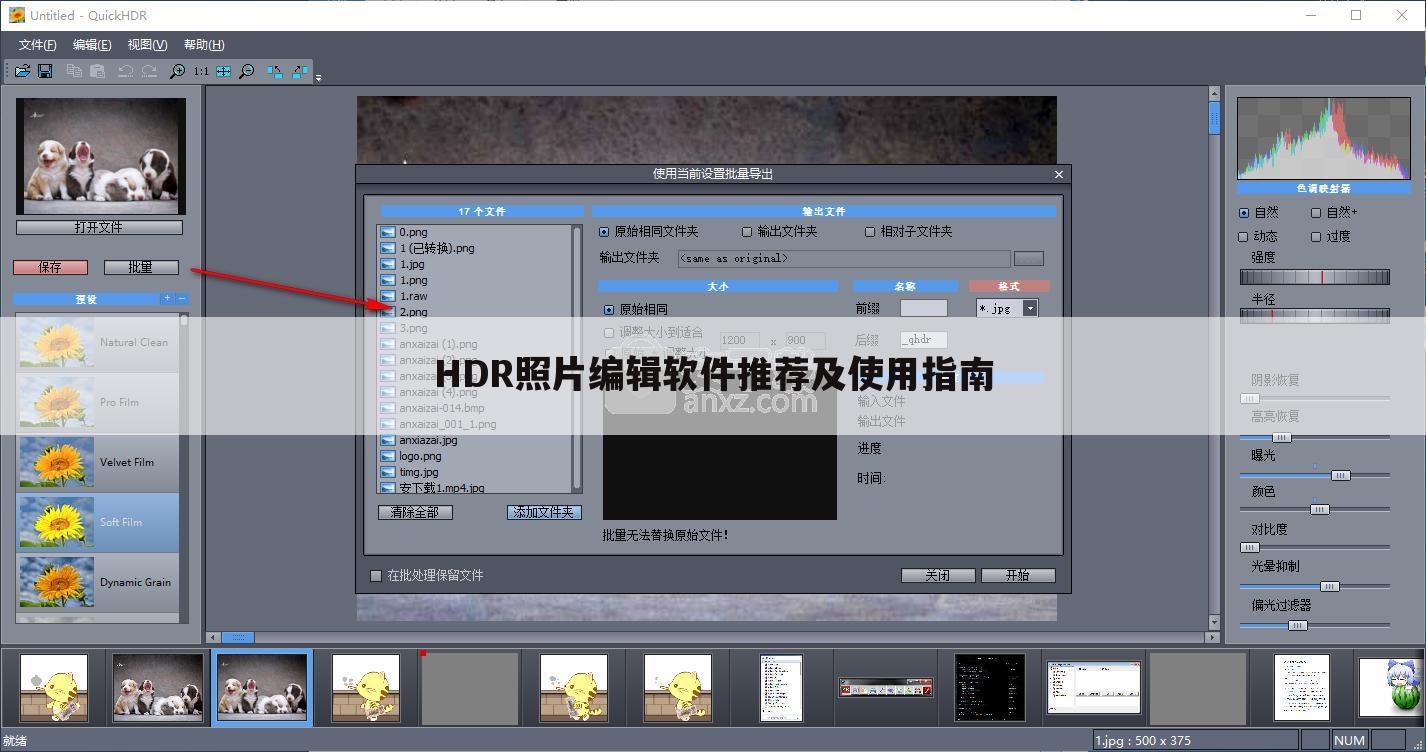
Task: Redo with the toolbar redo arrow
Action: 149,71
